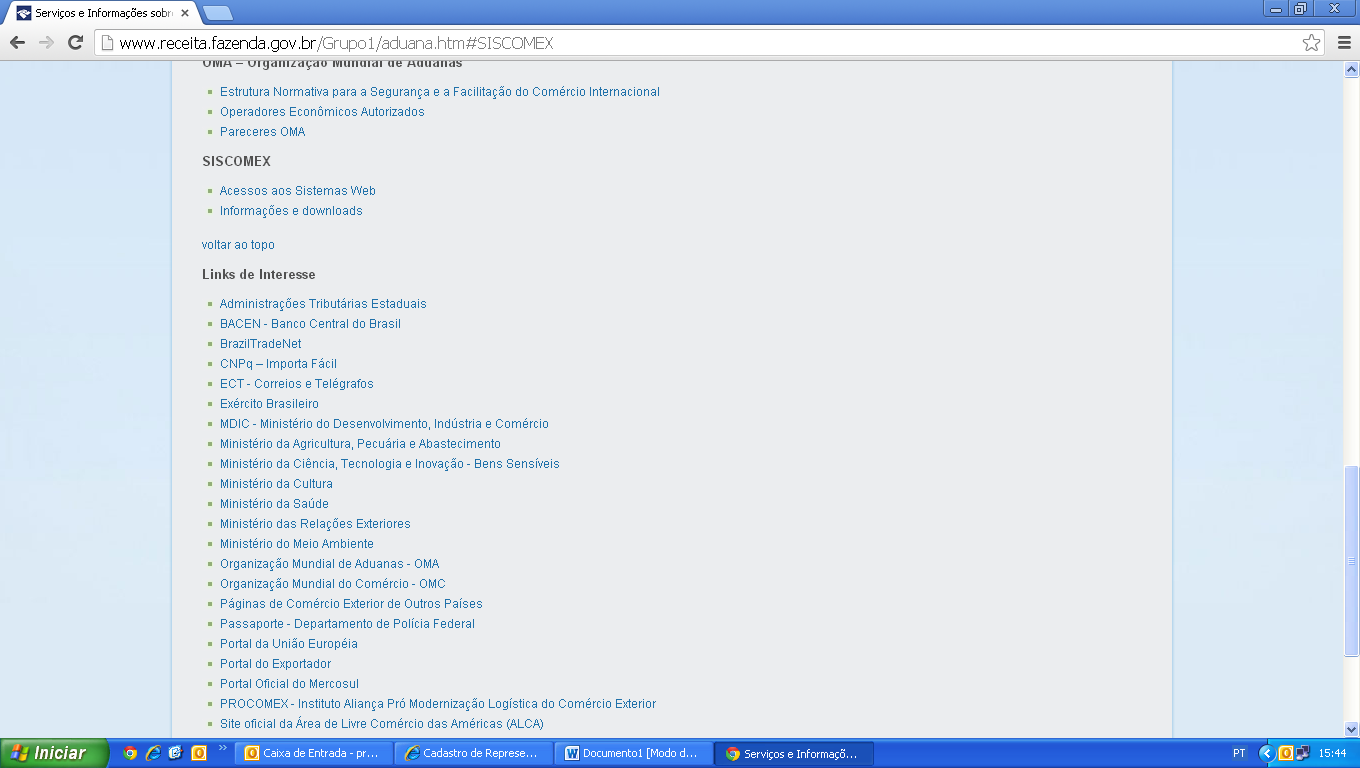Expand hidden system tray icons arrow
The height and width of the screenshot is (768, 1360).
point(1267,753)
